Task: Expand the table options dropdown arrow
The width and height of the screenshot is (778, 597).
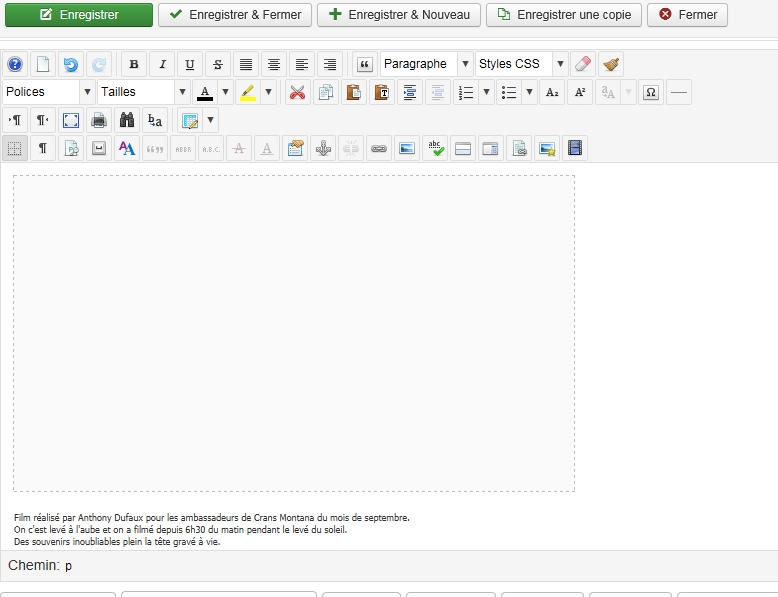Action: (210, 120)
